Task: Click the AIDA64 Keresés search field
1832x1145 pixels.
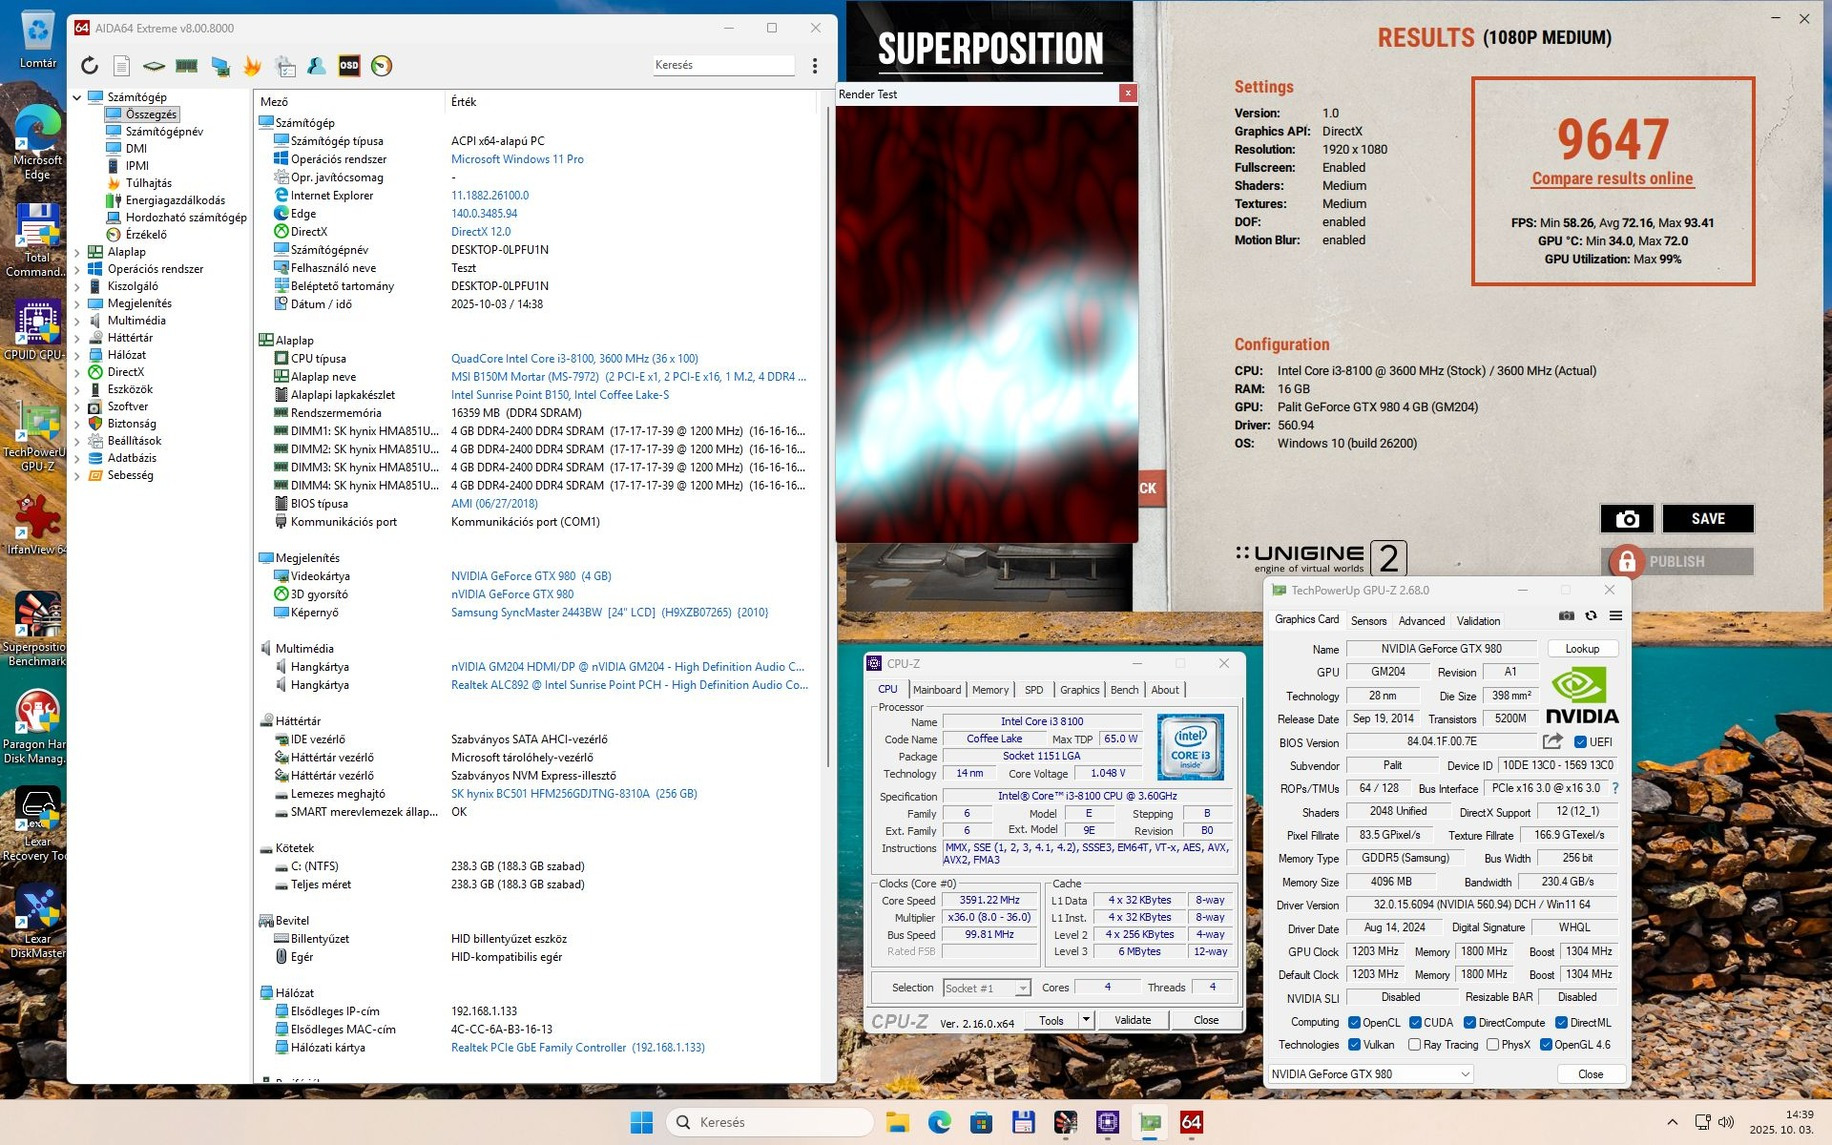Action: (x=723, y=65)
